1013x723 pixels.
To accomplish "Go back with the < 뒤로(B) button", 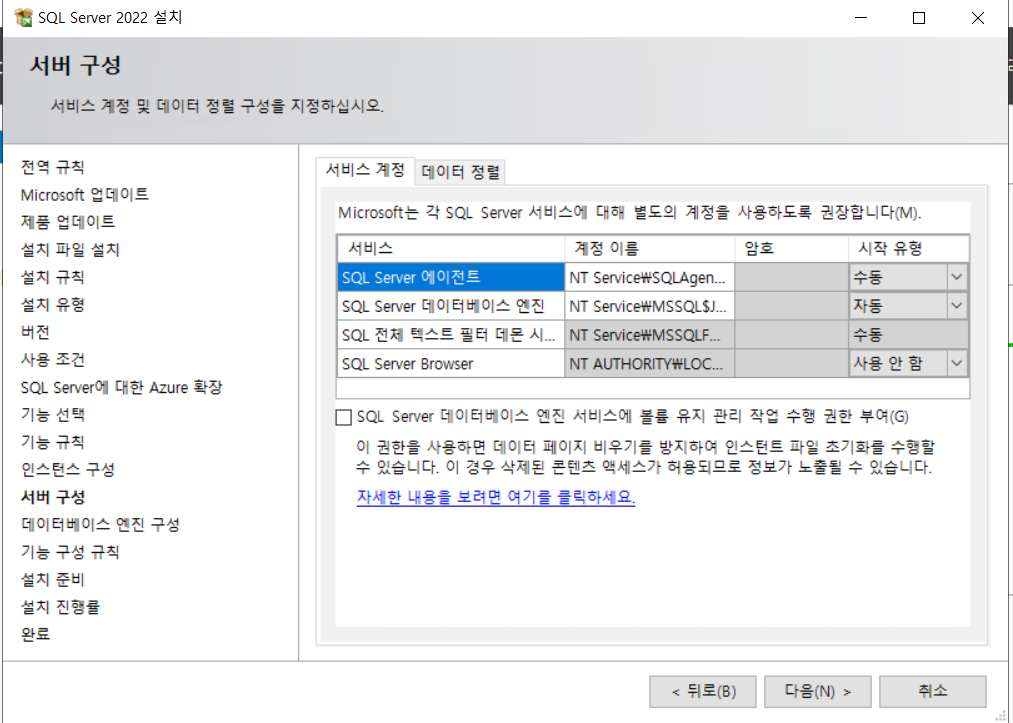I will [702, 691].
